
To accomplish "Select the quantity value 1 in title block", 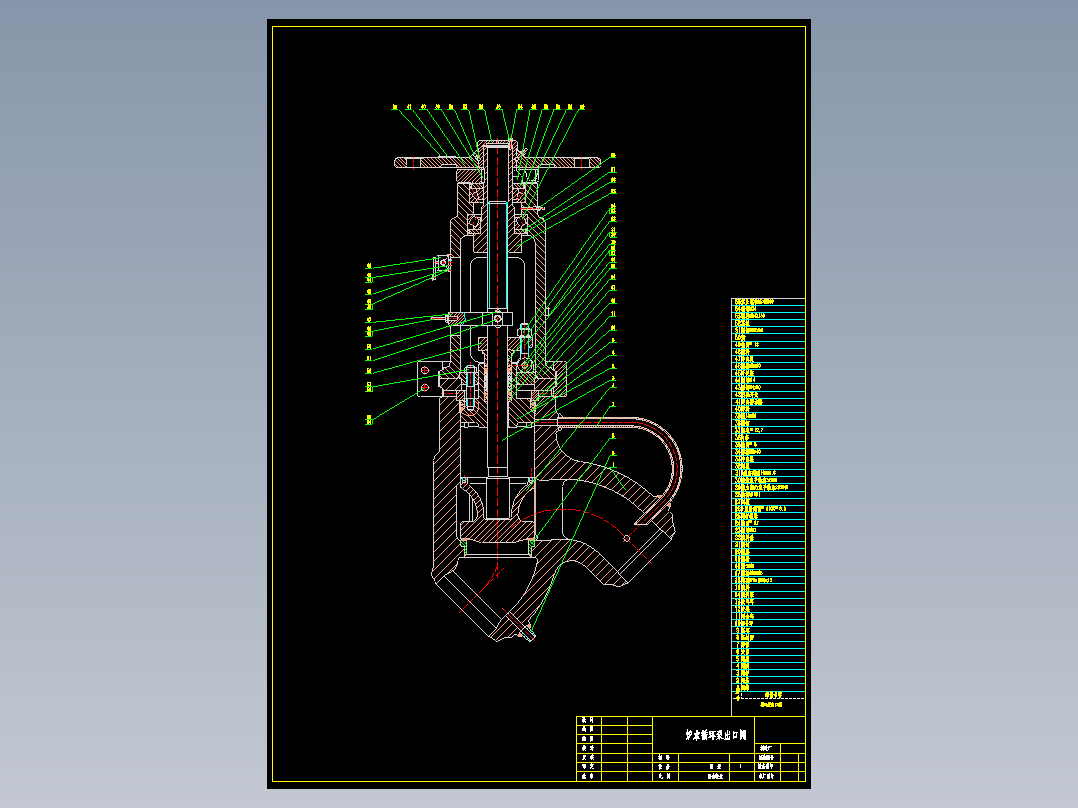I will pyautogui.click(x=740, y=766).
